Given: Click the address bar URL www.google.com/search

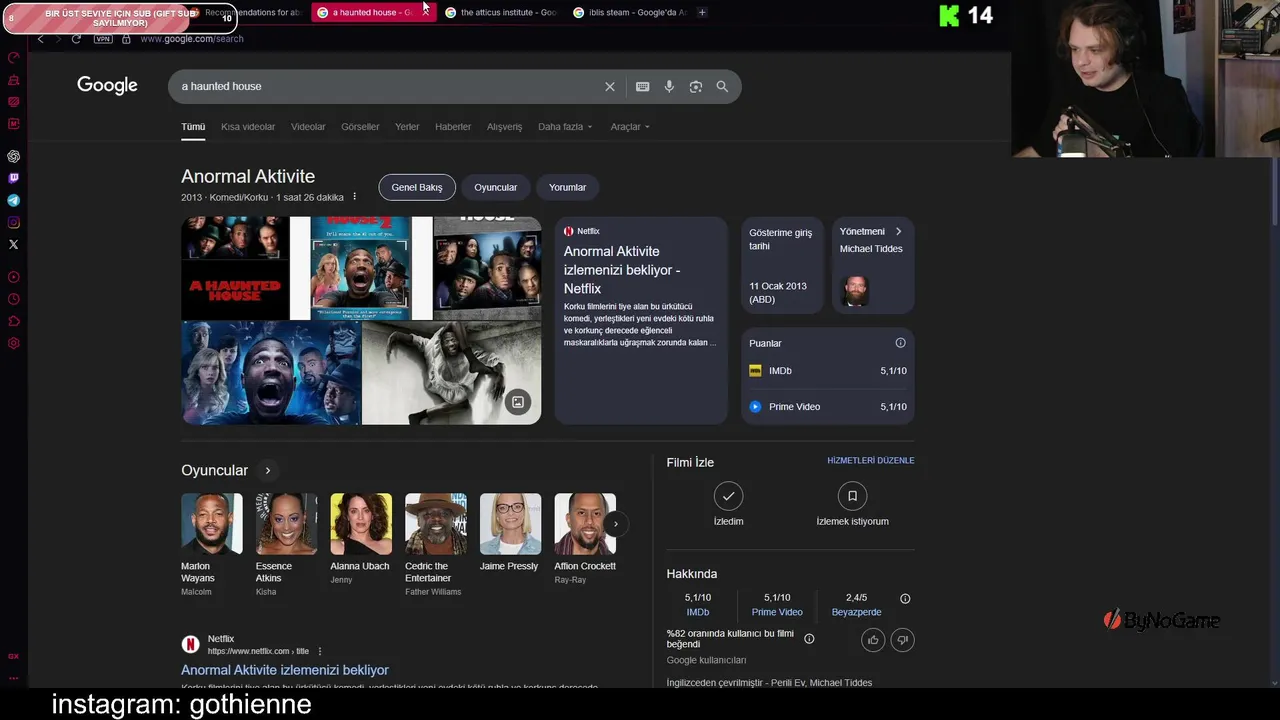Looking at the screenshot, I should click(x=192, y=39).
